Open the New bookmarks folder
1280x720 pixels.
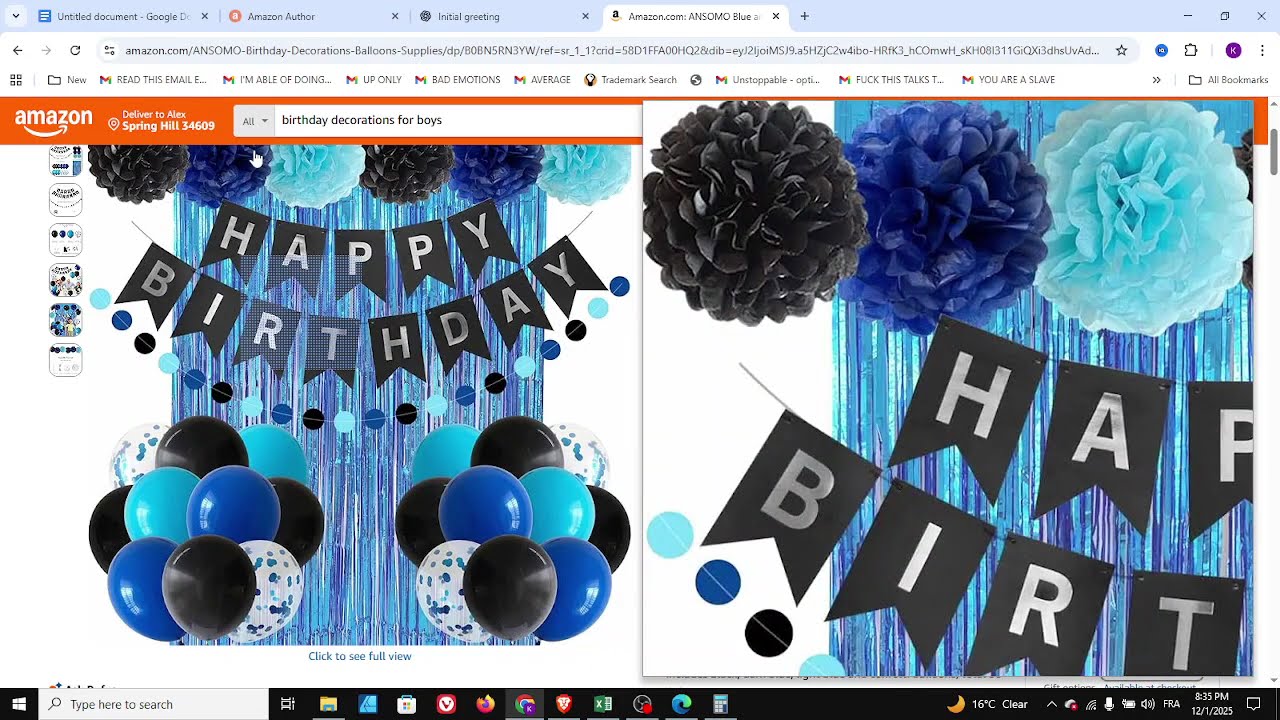(x=67, y=80)
